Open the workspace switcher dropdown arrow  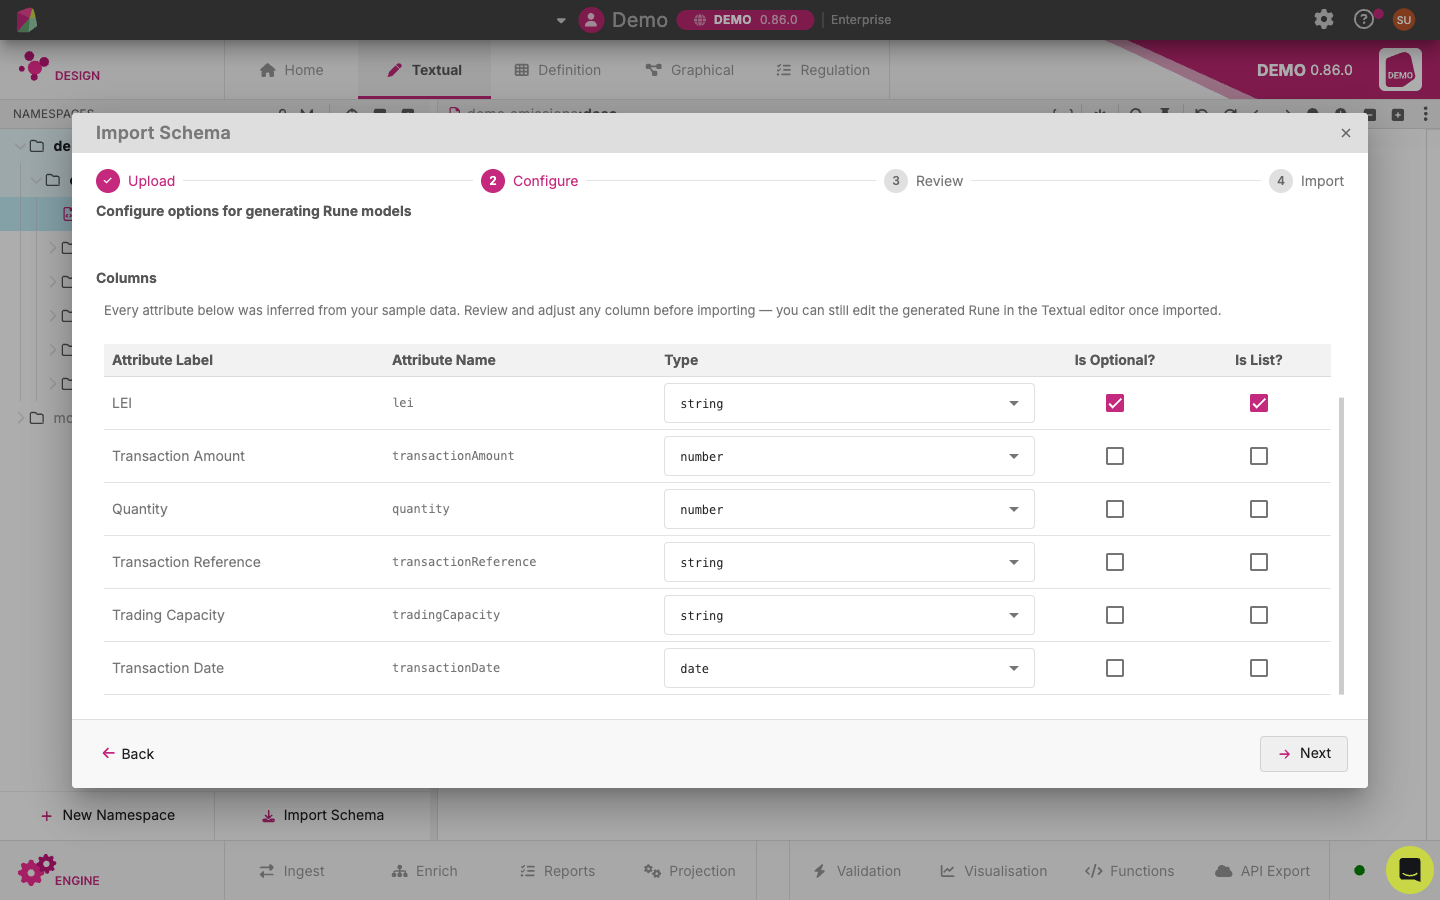tap(561, 20)
